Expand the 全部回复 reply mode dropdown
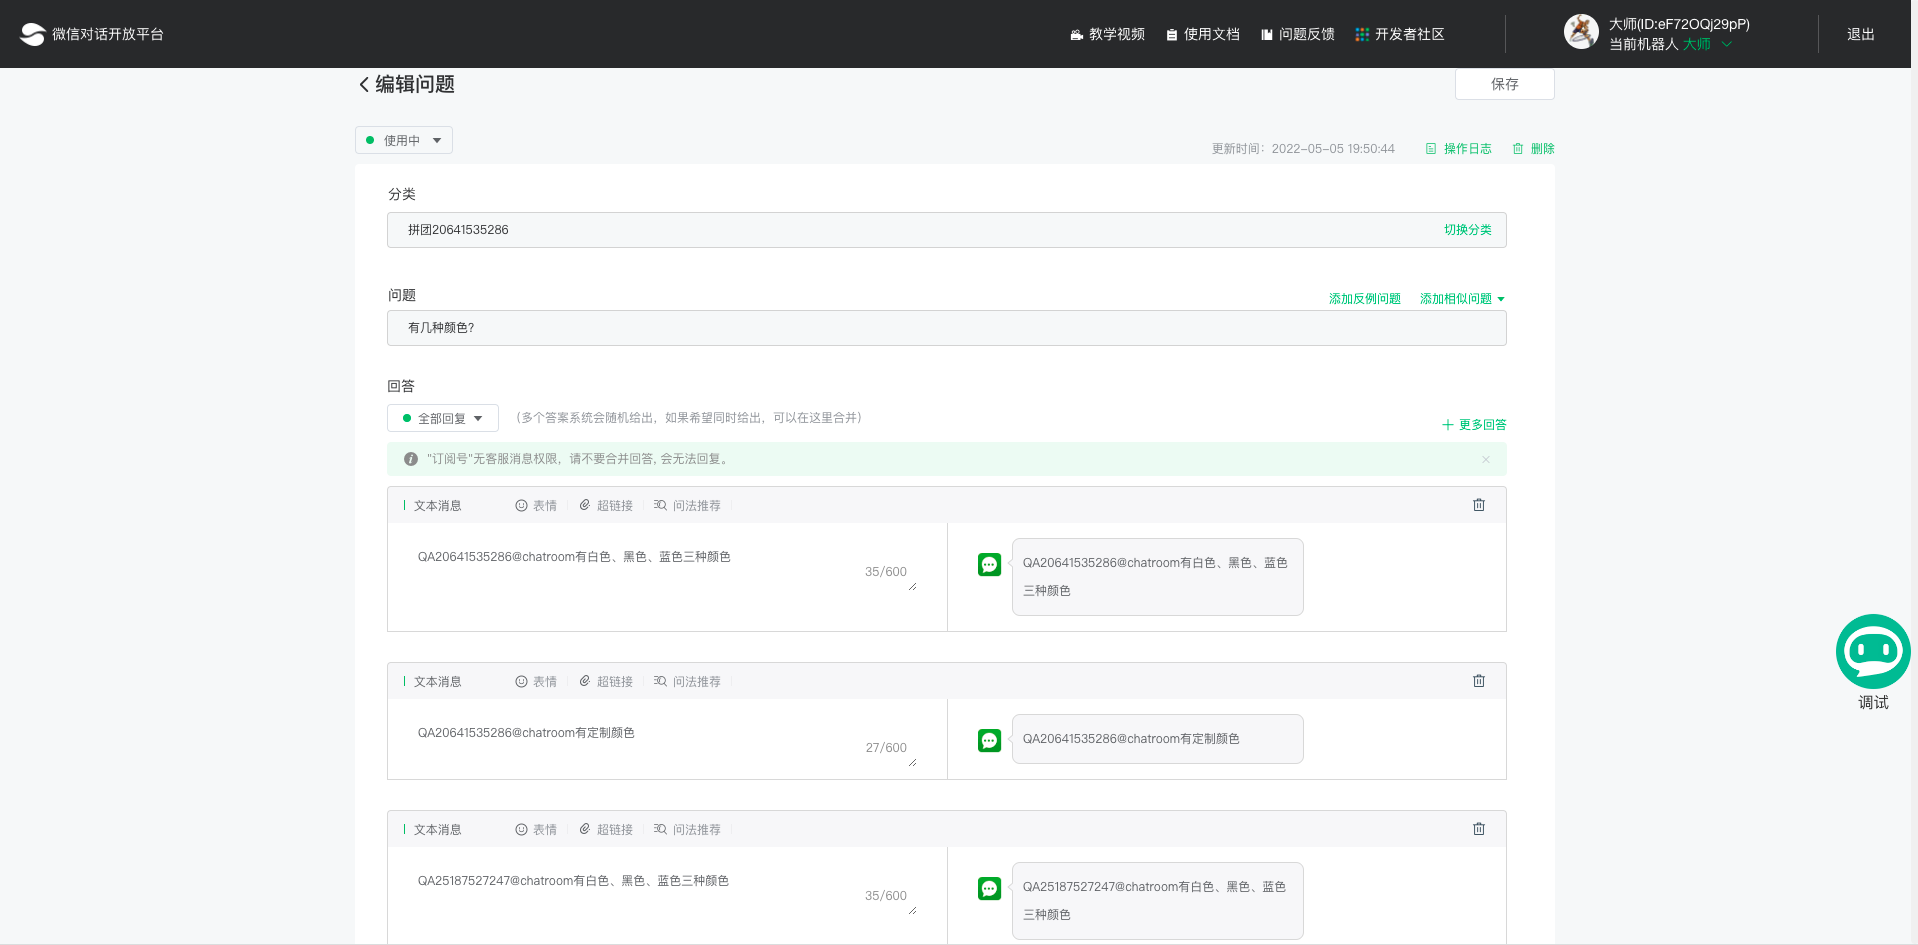1918x945 pixels. (442, 419)
